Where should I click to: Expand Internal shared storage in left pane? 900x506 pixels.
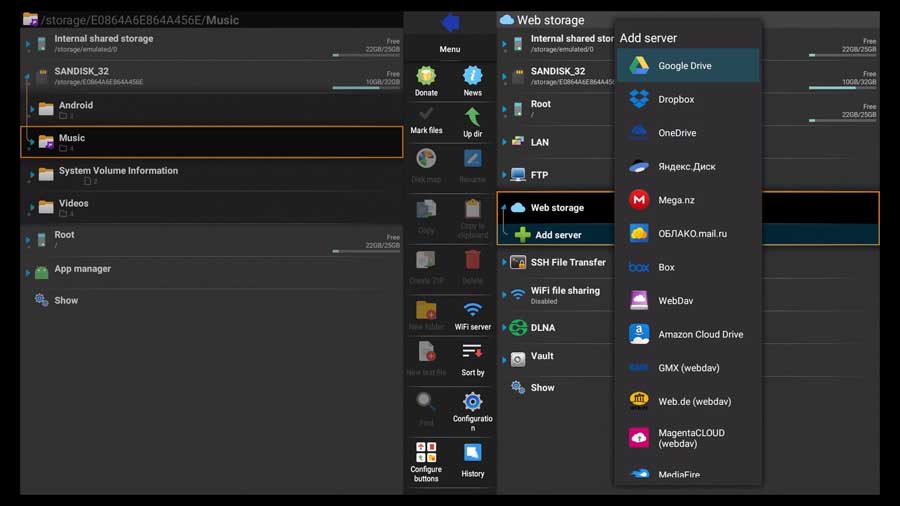coord(28,44)
